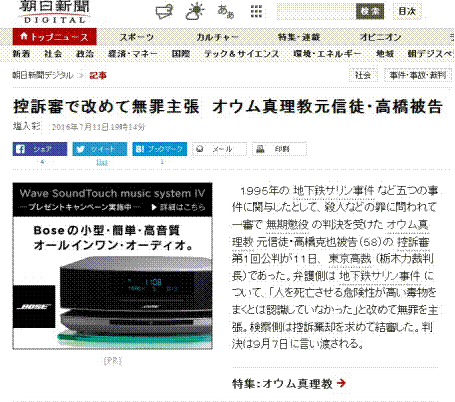The image size is (455, 402).
Task: Select 政治 in sub-navigation
Action: [85, 54]
